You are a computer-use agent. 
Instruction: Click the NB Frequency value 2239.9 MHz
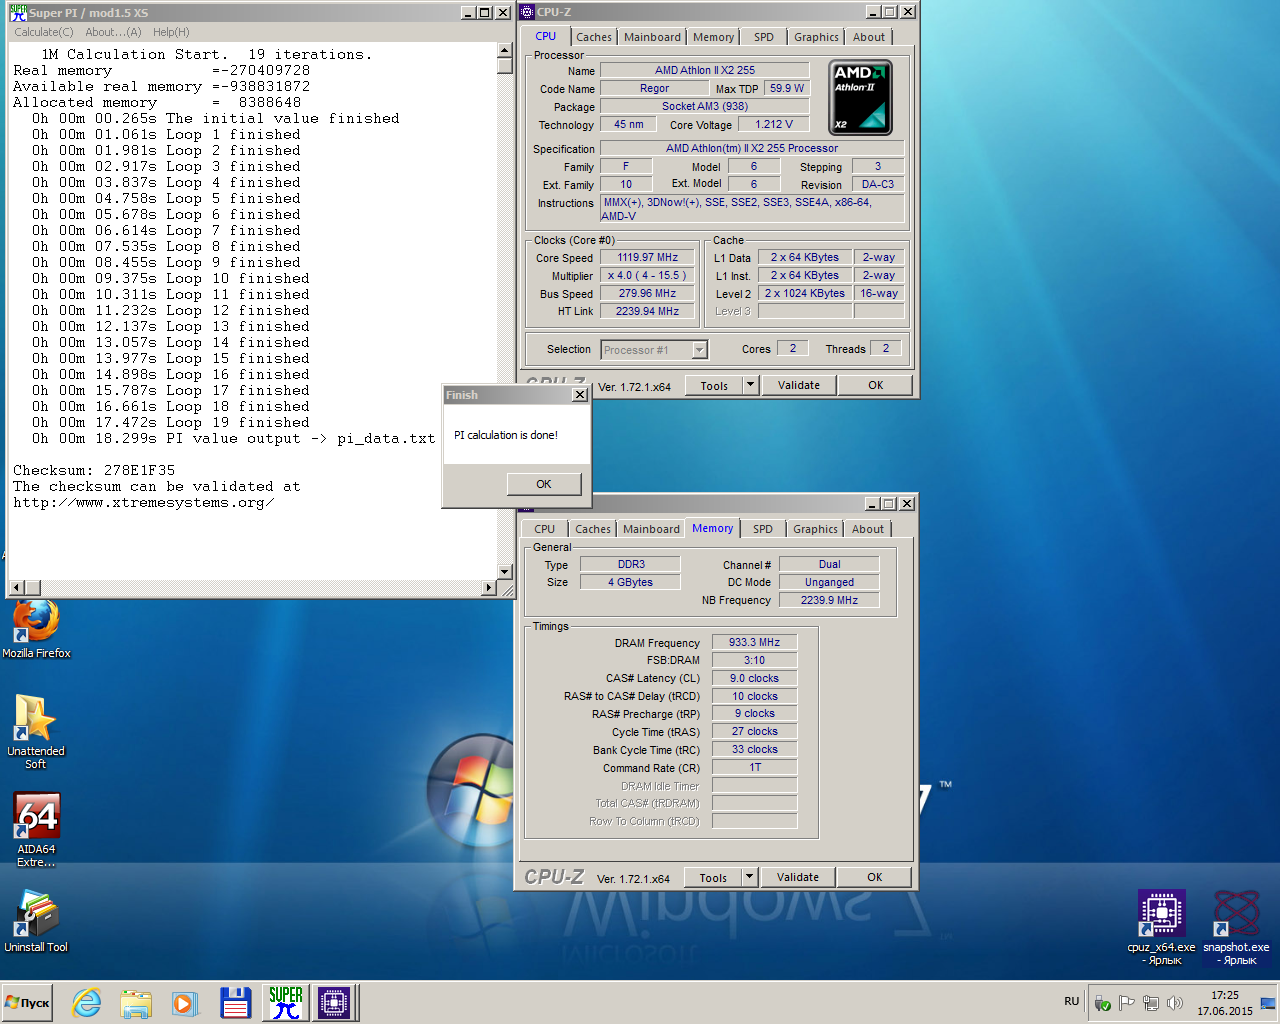point(829,600)
